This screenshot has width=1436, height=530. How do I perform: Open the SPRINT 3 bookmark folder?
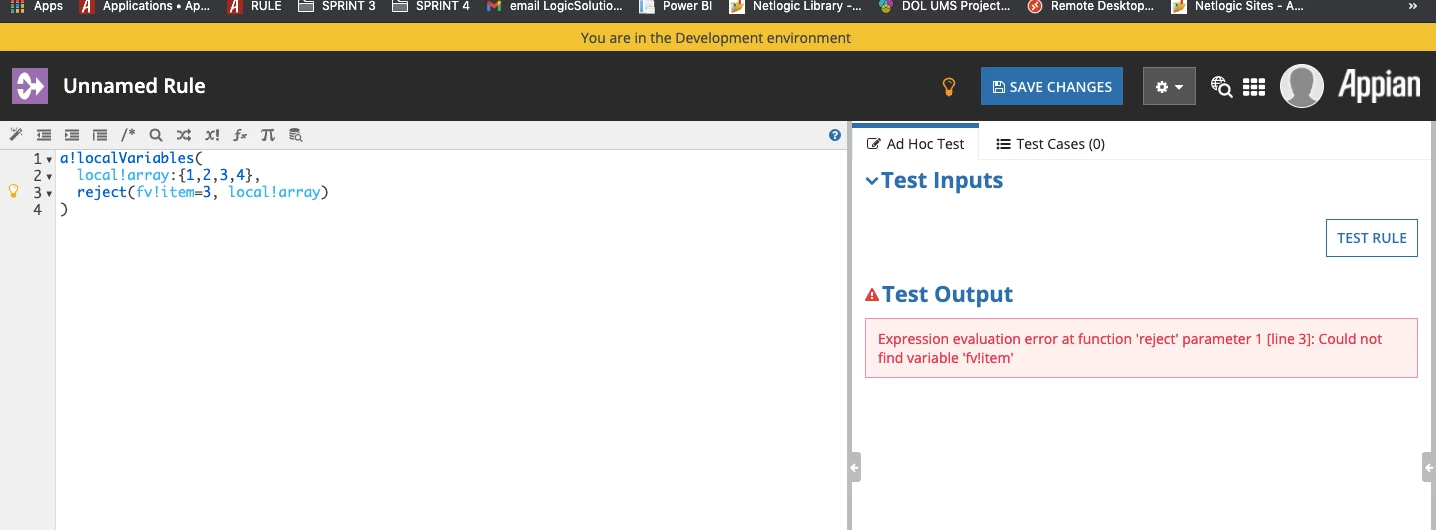pos(337,6)
